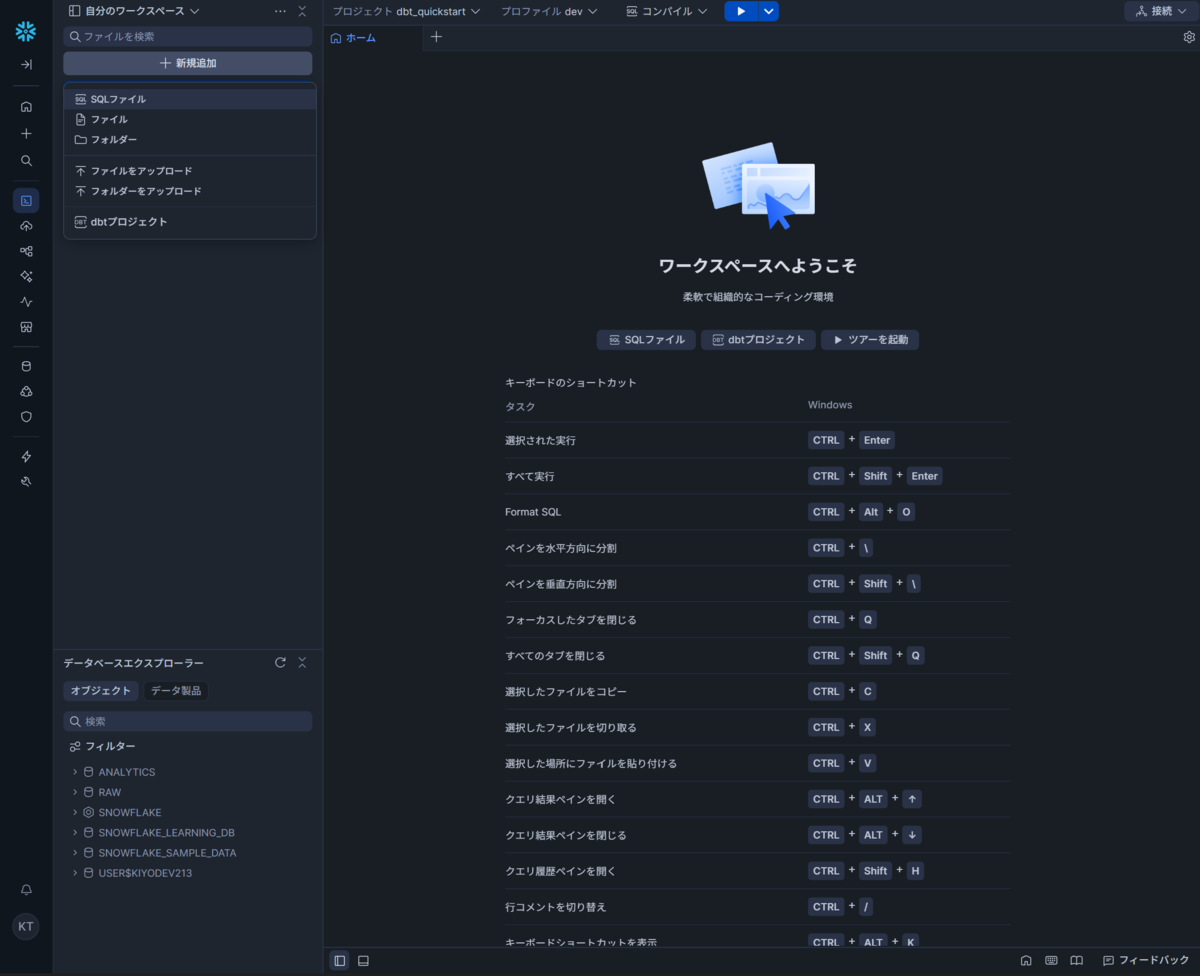
Task: Switch to the ホーム tab
Action: [x=354, y=38]
